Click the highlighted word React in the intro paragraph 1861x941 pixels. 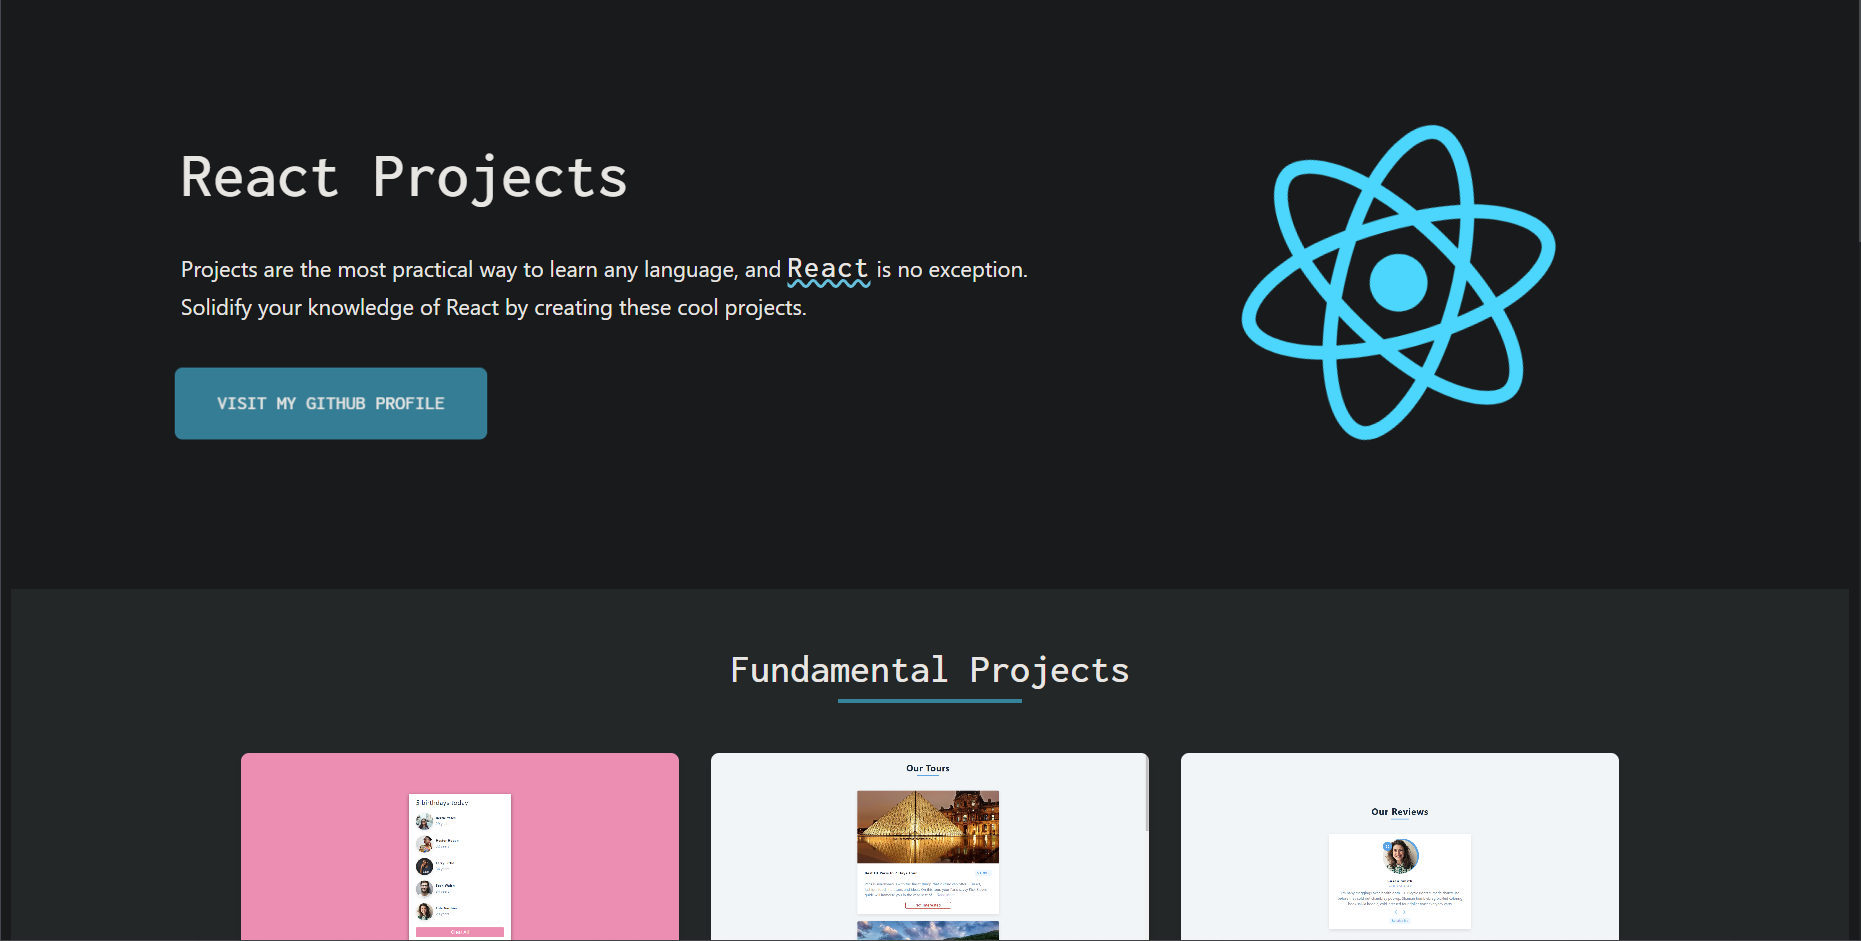[x=828, y=269]
